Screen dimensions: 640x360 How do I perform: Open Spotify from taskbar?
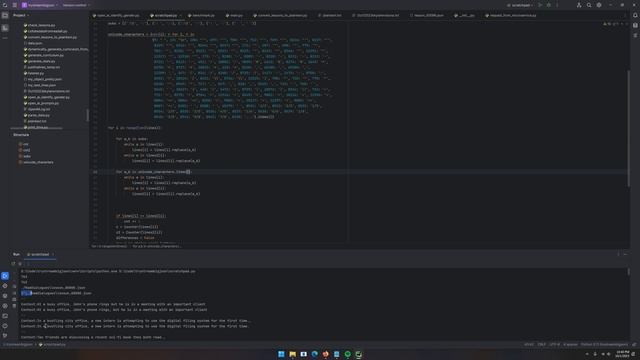tap(347, 354)
